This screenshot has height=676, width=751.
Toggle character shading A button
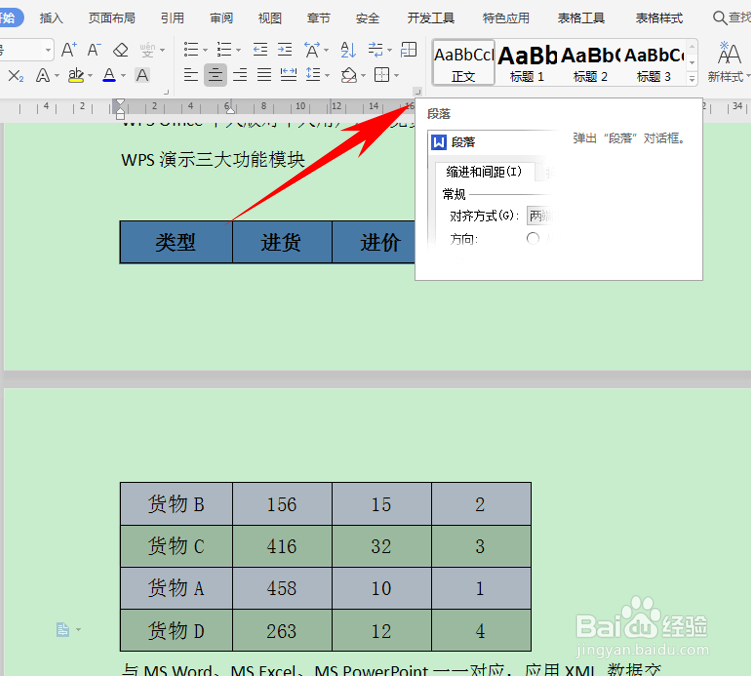[x=142, y=75]
